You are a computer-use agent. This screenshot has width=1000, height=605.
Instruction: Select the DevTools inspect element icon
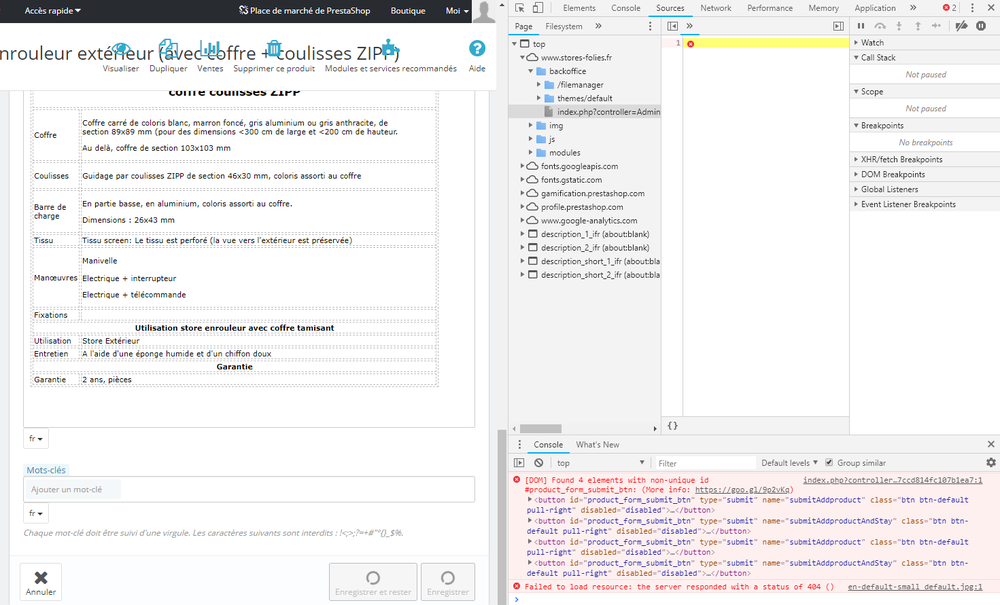[520, 8]
